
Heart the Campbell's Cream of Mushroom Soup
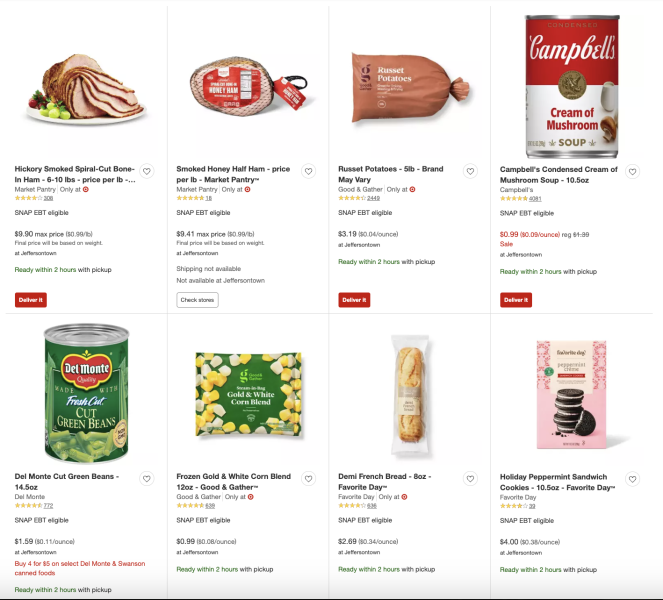[x=632, y=171]
